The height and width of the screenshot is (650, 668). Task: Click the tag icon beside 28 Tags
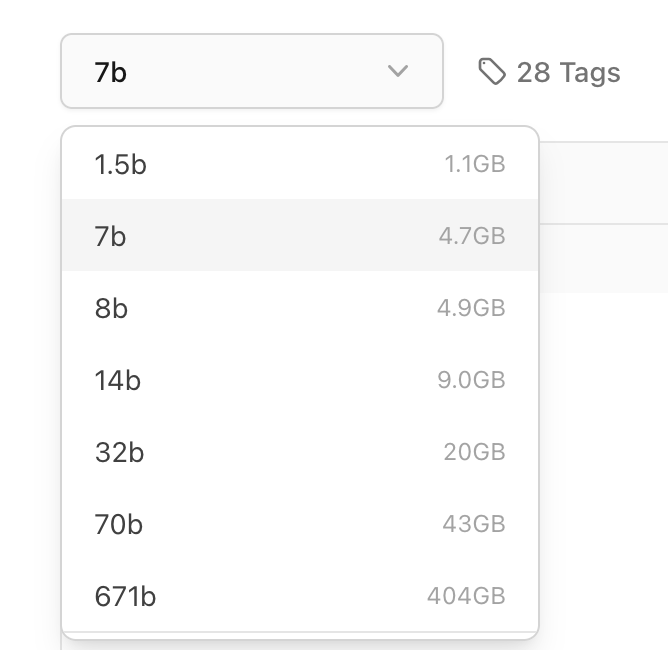pos(492,72)
